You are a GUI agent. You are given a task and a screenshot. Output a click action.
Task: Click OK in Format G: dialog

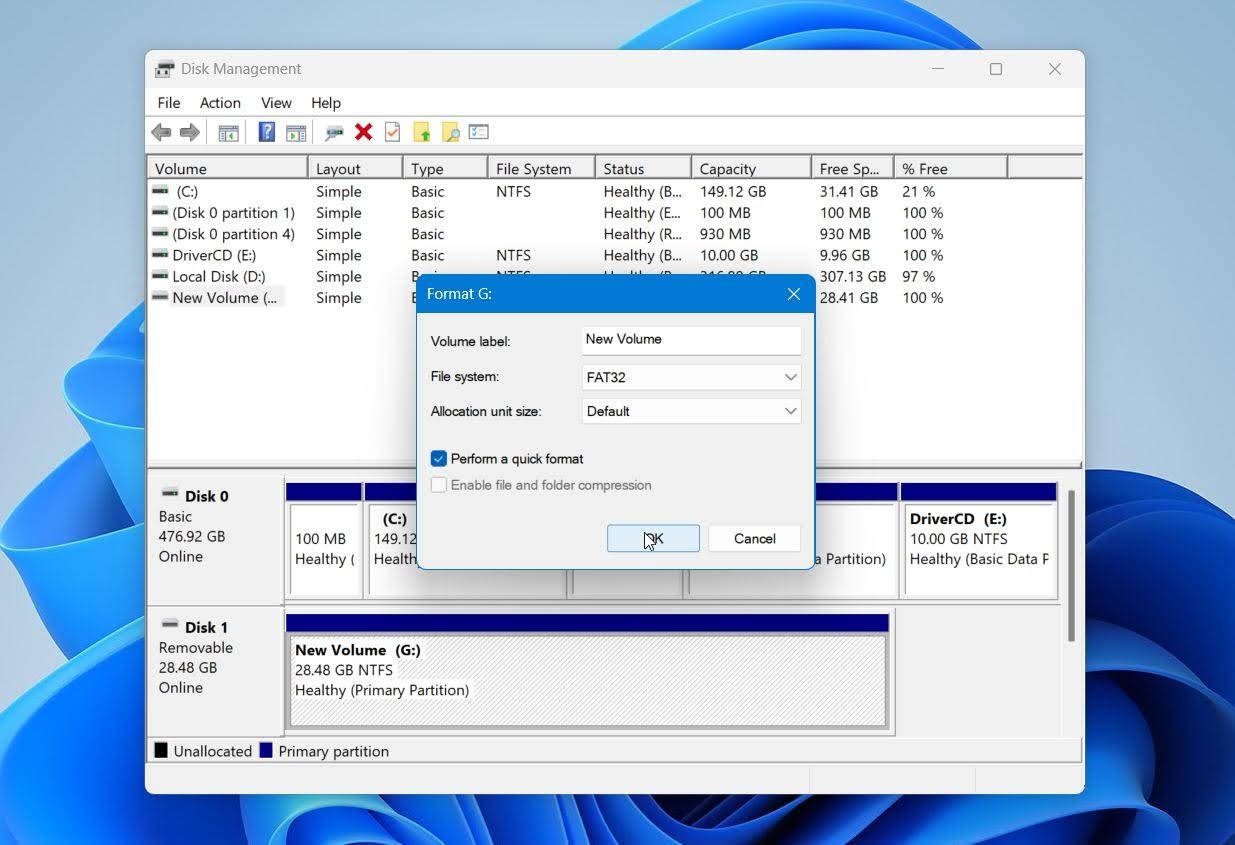pos(653,538)
